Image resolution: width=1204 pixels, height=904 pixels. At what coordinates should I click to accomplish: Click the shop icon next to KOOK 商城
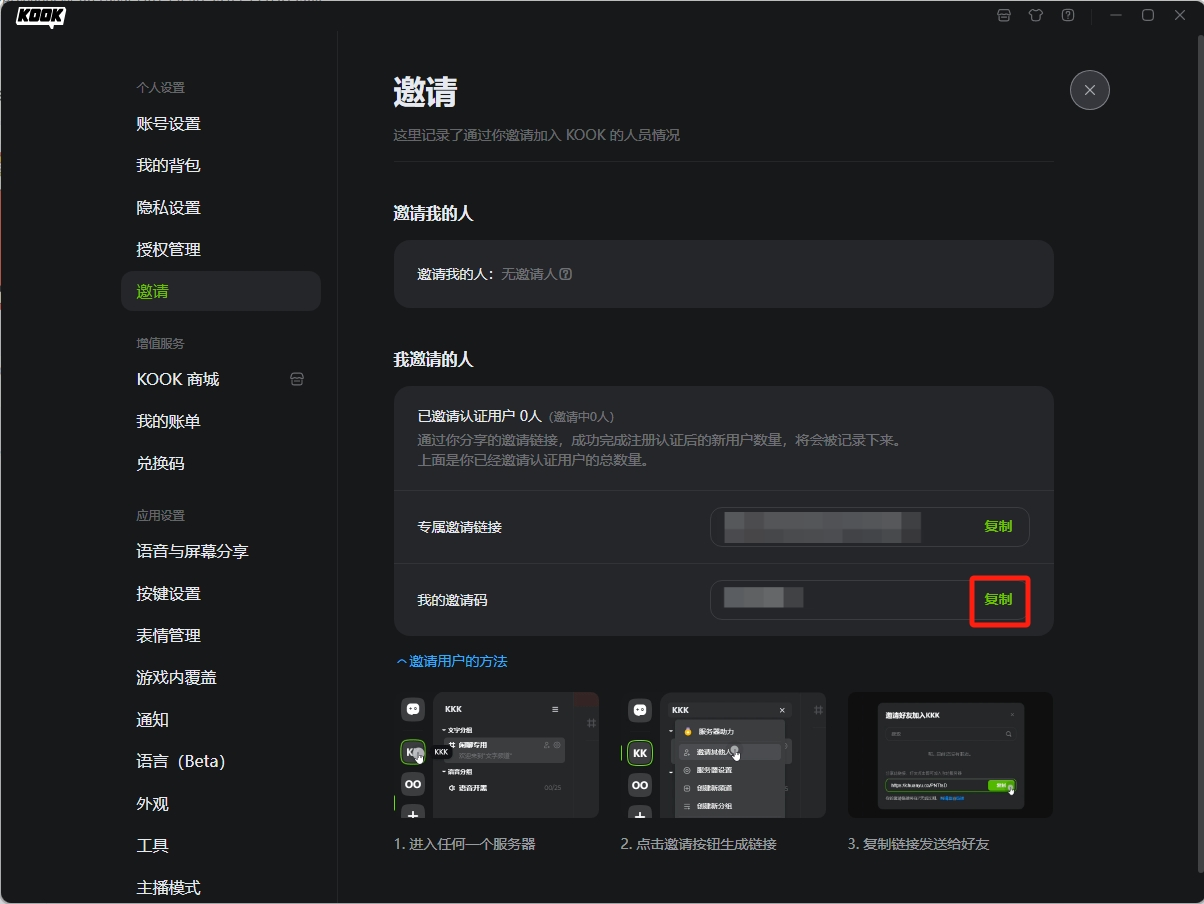297,379
